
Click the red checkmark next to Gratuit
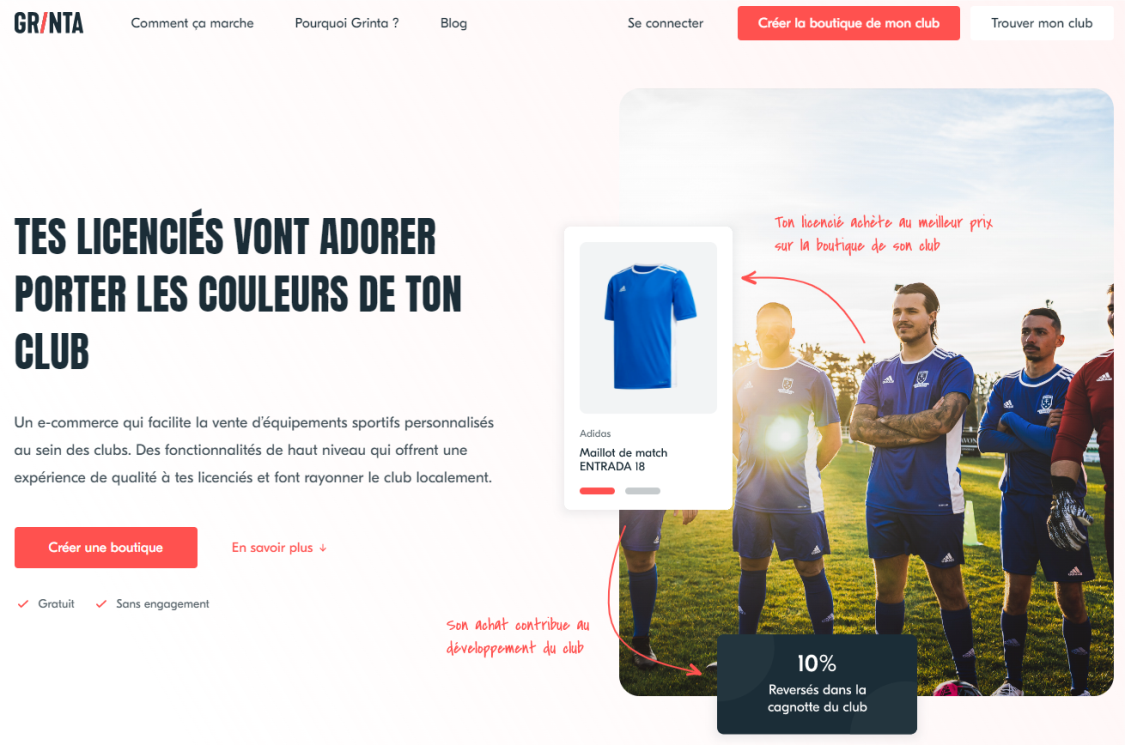coord(23,604)
